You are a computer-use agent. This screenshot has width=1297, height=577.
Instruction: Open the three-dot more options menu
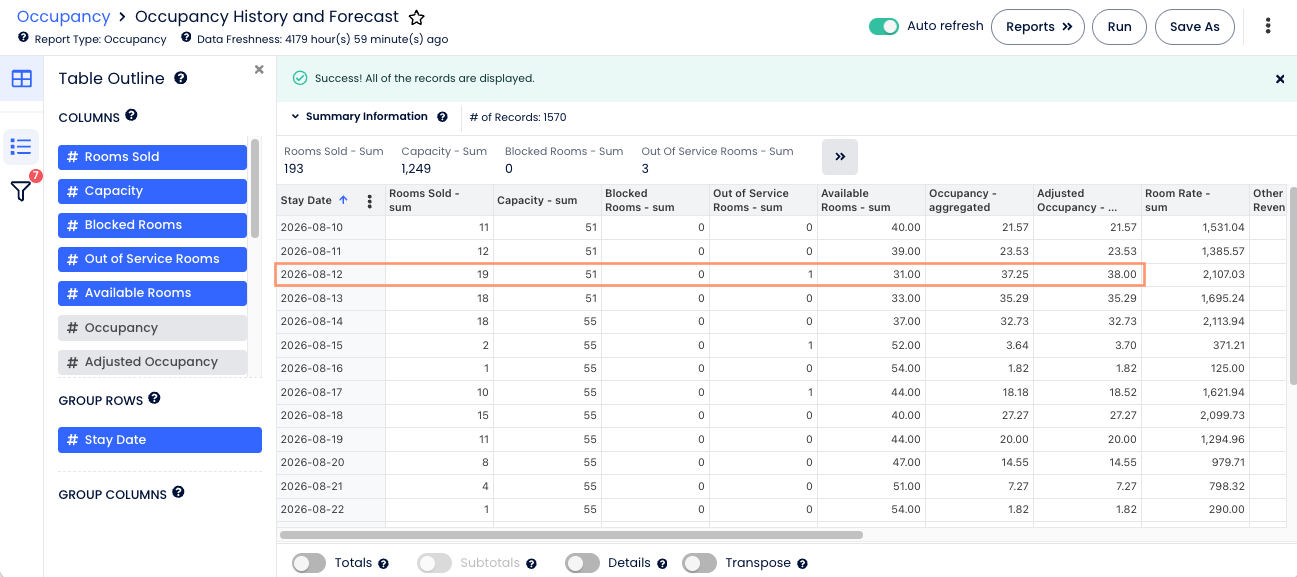(1268, 26)
